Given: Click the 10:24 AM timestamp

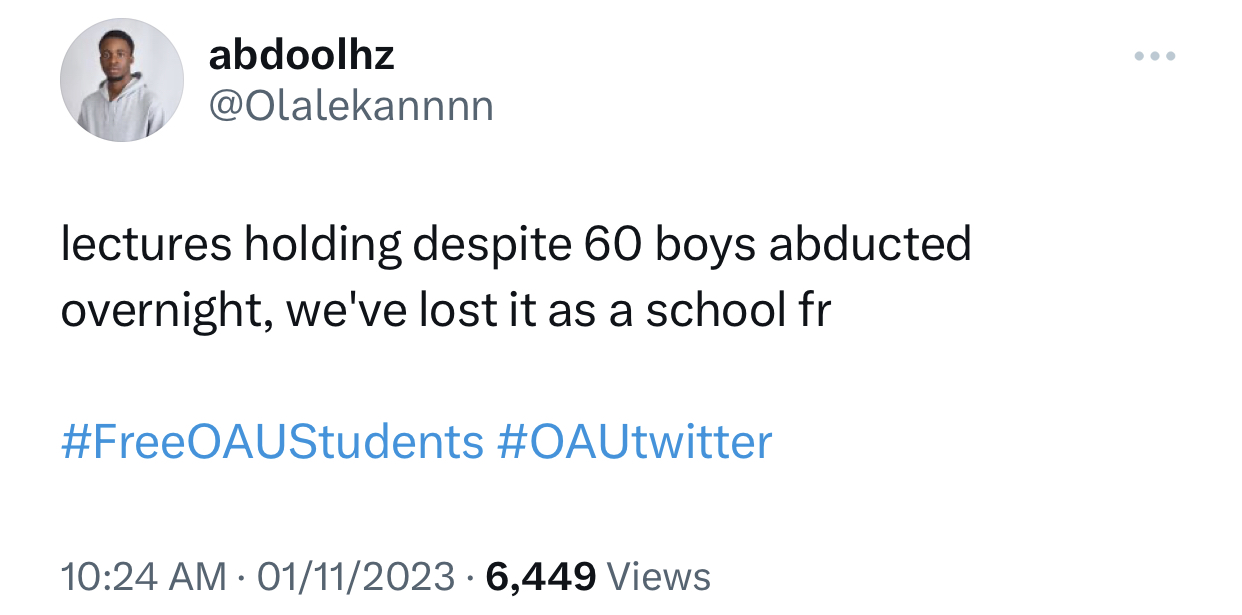Looking at the screenshot, I should point(142,576).
